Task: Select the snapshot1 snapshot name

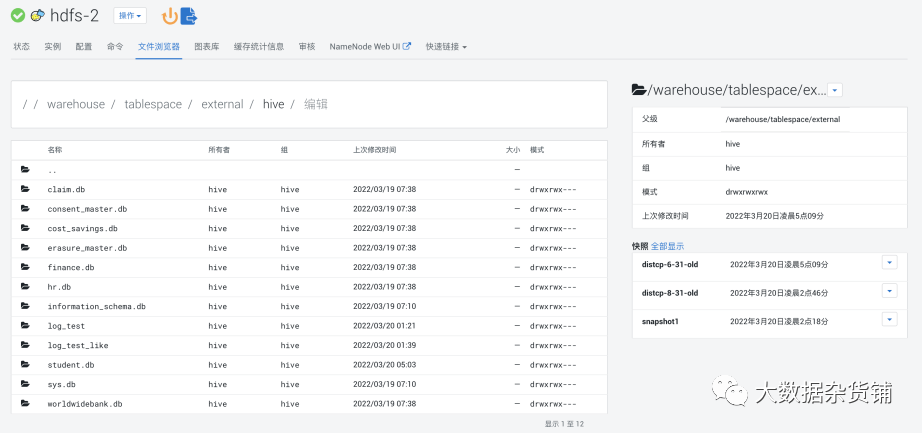Action: pos(660,322)
